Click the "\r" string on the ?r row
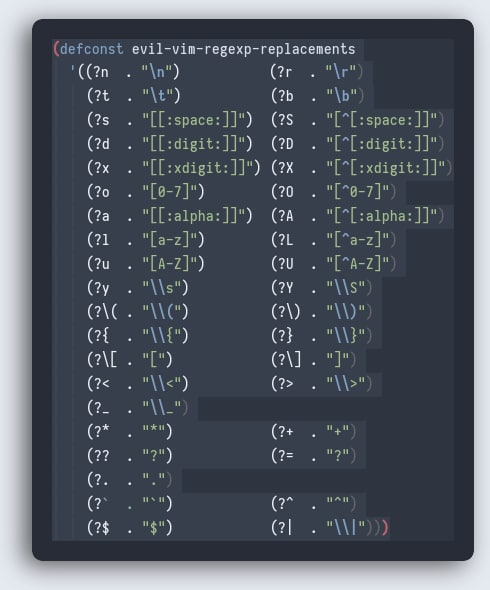Viewport: 490px width, 590px height. point(341,71)
